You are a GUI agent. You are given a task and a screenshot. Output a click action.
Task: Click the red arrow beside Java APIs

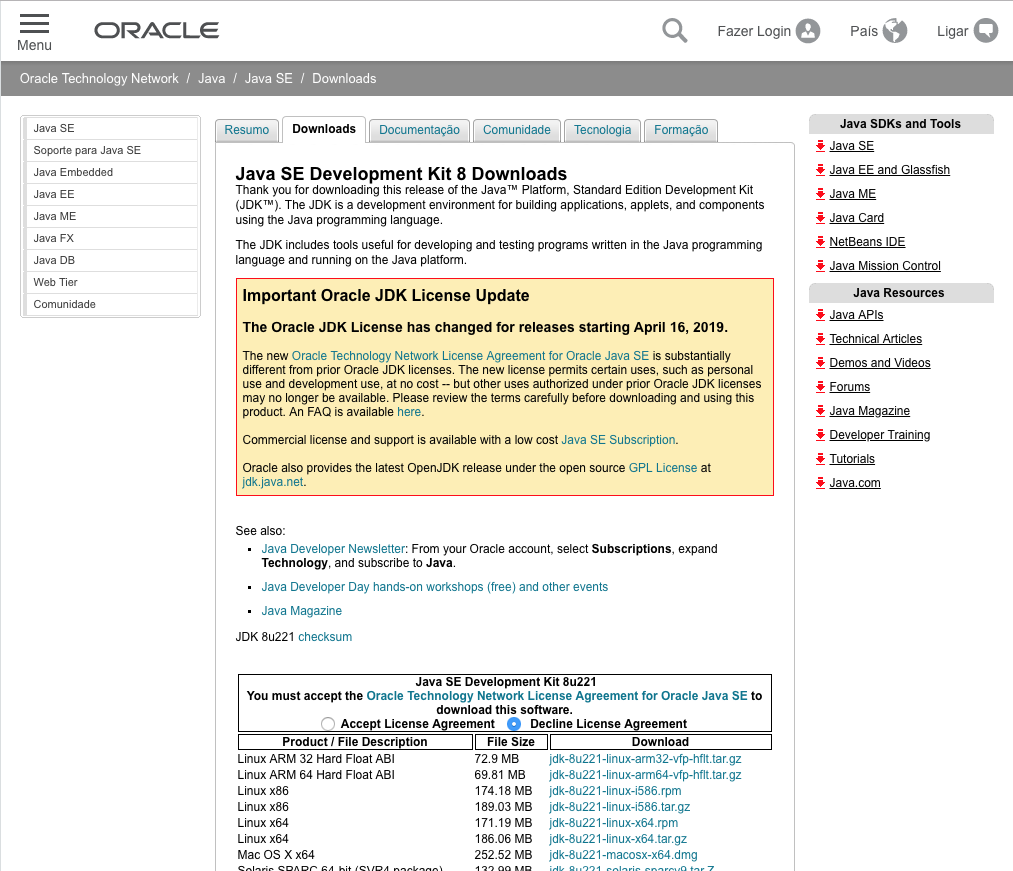point(820,315)
